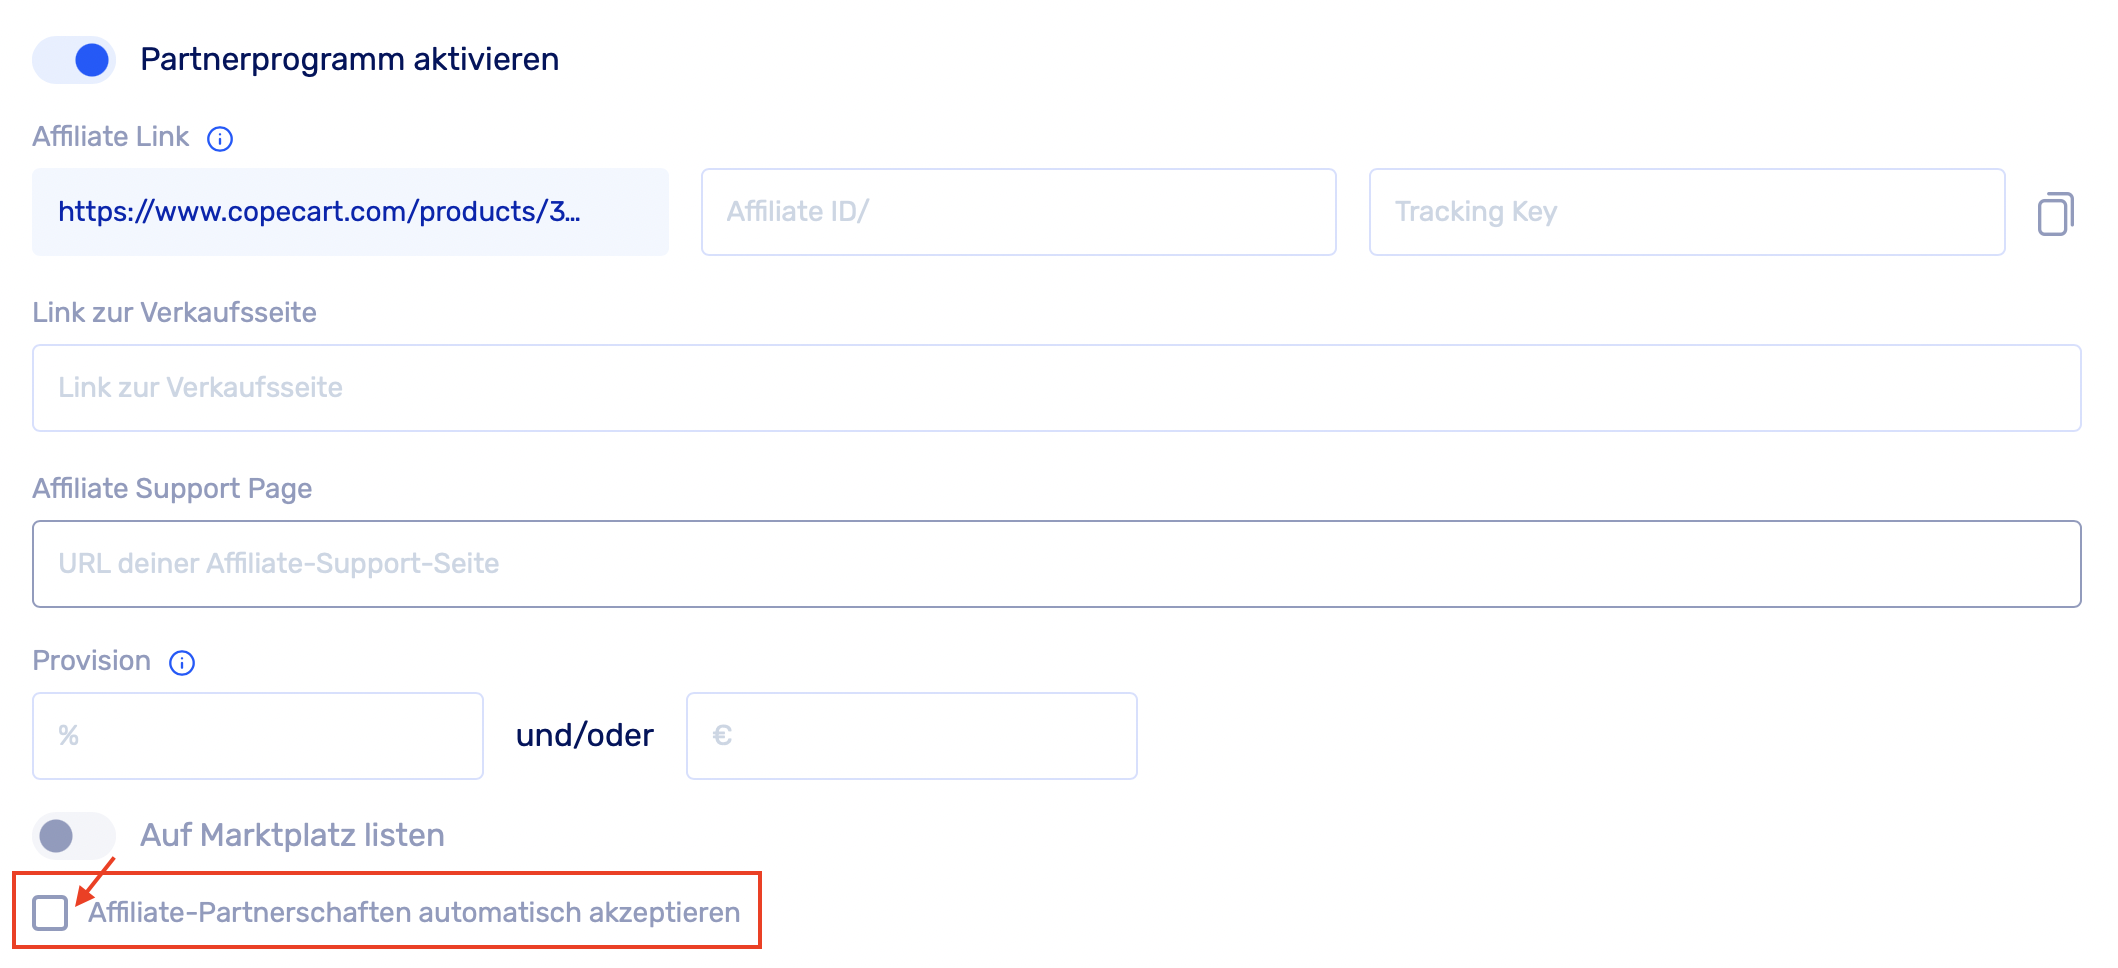
Task: Click the Affiliate Support Page heading label
Action: pos(172,489)
